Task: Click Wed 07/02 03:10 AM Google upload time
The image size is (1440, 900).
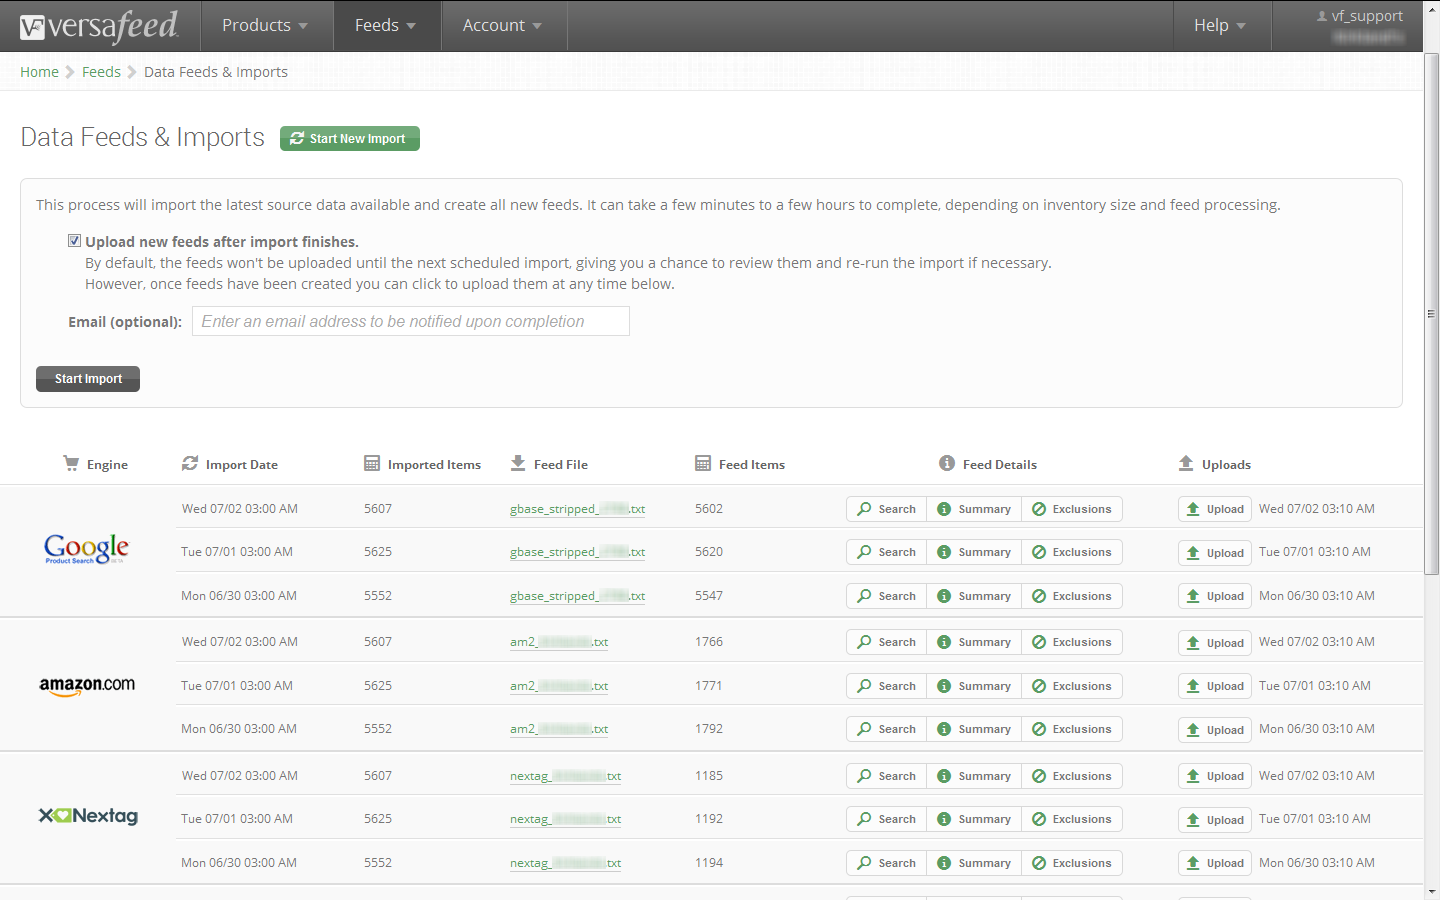Action: pos(1317,509)
